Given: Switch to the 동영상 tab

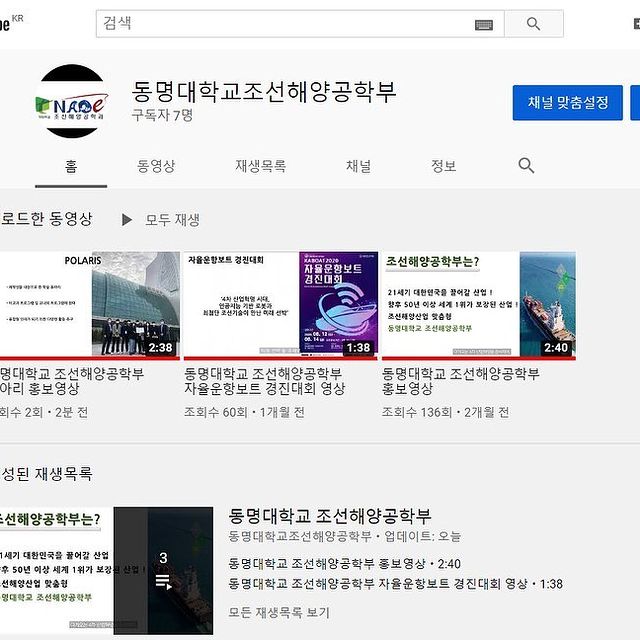Looking at the screenshot, I should [156, 166].
